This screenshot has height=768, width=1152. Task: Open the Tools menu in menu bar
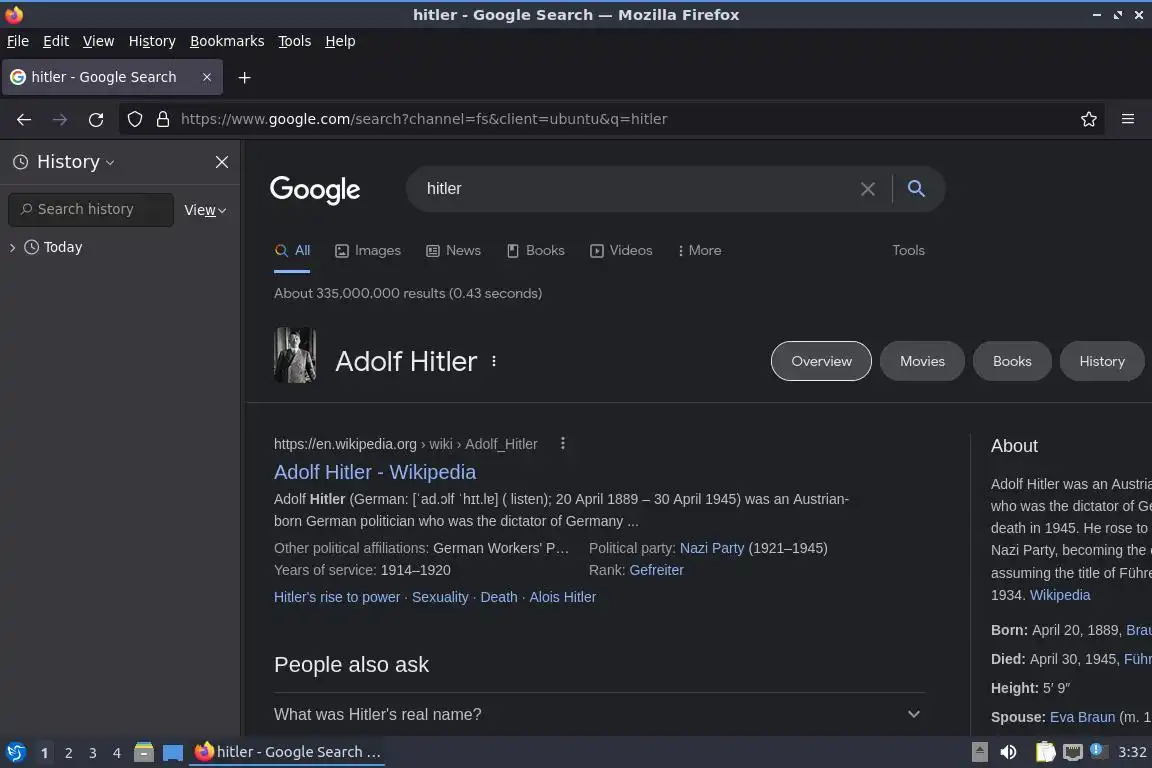pyautogui.click(x=295, y=41)
